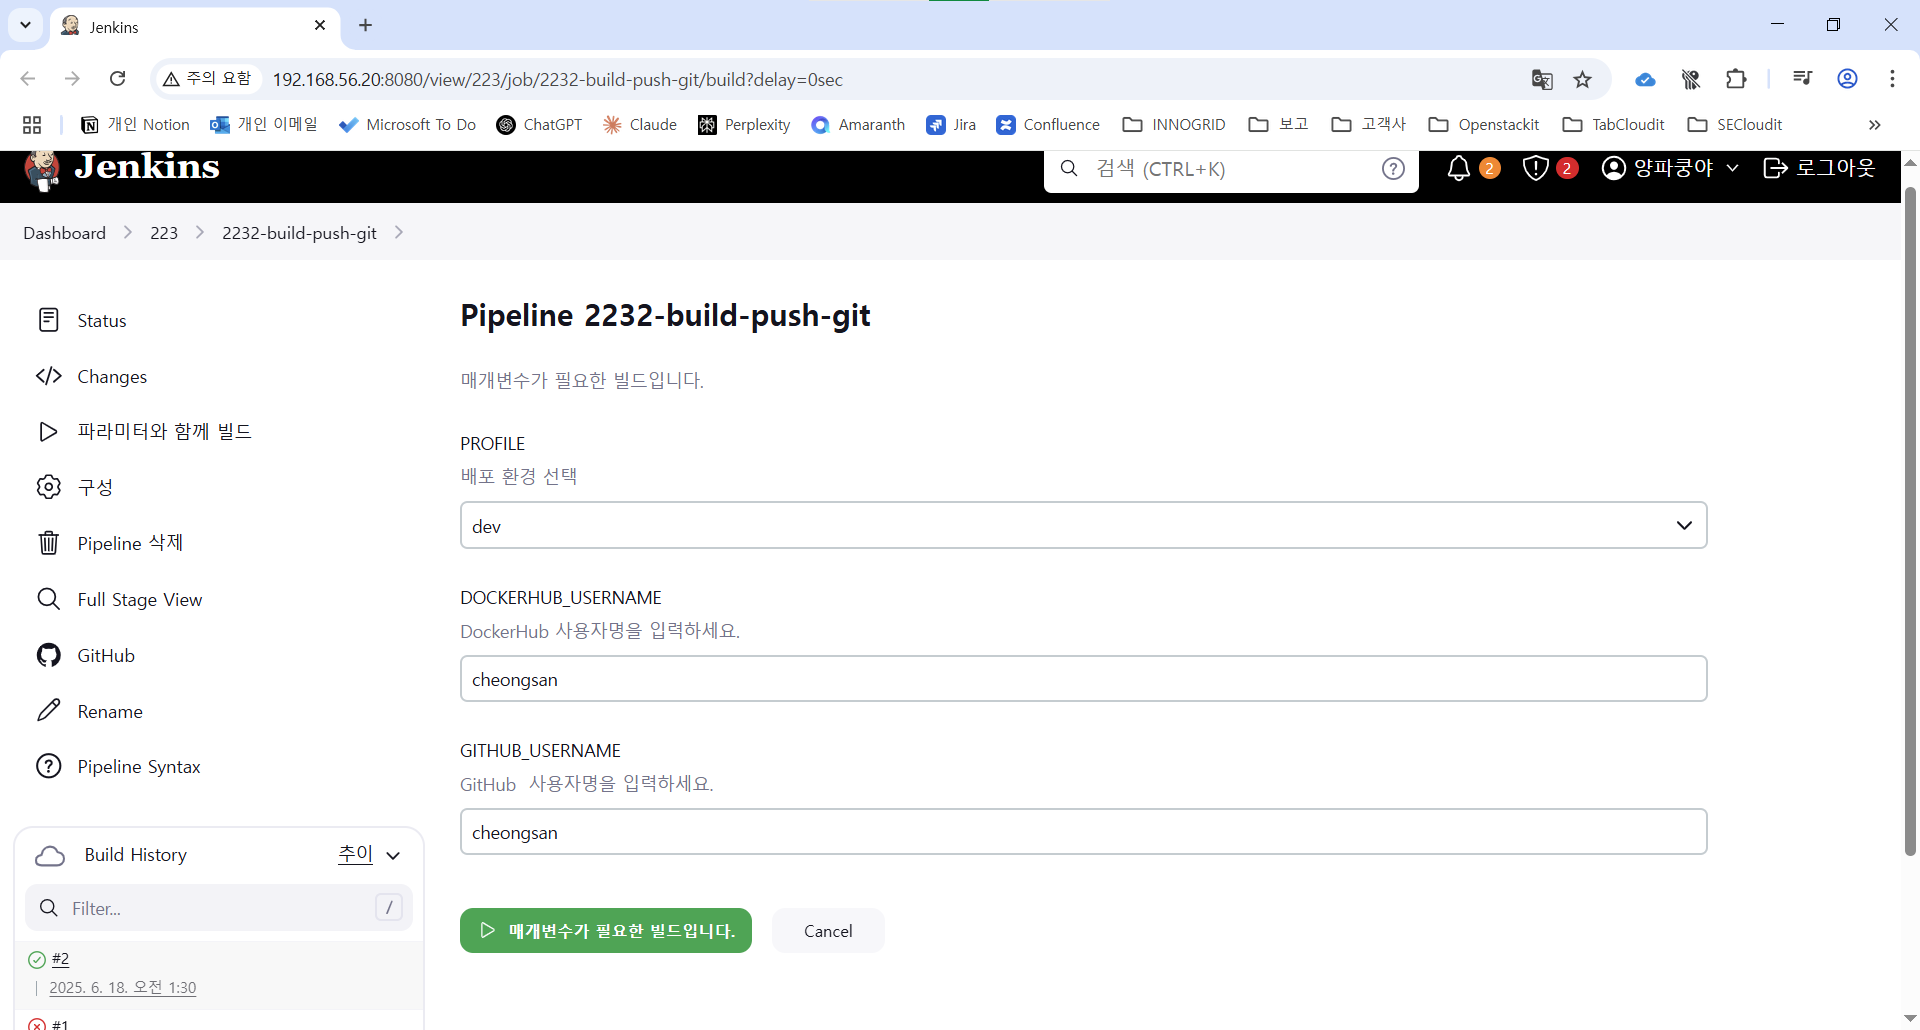Click Pipeline Syntax in the sidebar
Image resolution: width=1920 pixels, height=1030 pixels.
click(138, 767)
